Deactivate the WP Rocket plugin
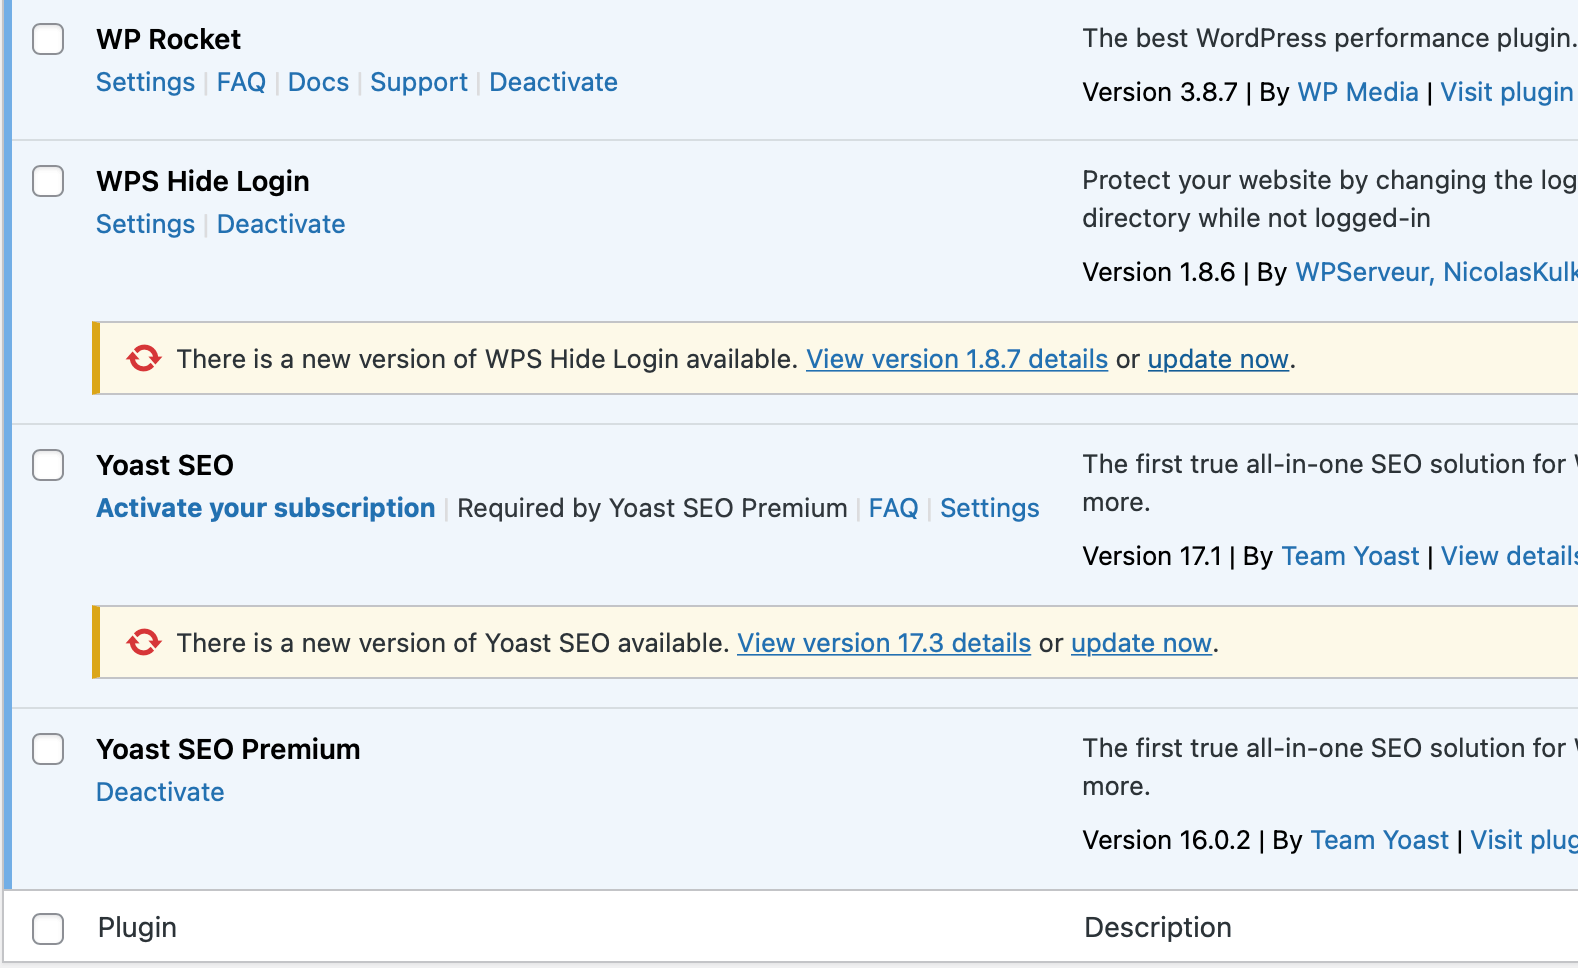This screenshot has height=968, width=1578. [x=553, y=82]
